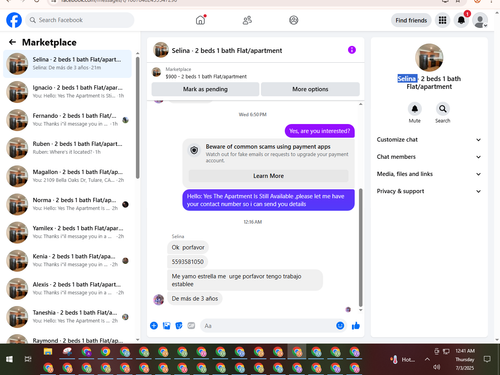The image size is (500, 375).
Task: Expand Chat members section
Action: [x=429, y=157]
